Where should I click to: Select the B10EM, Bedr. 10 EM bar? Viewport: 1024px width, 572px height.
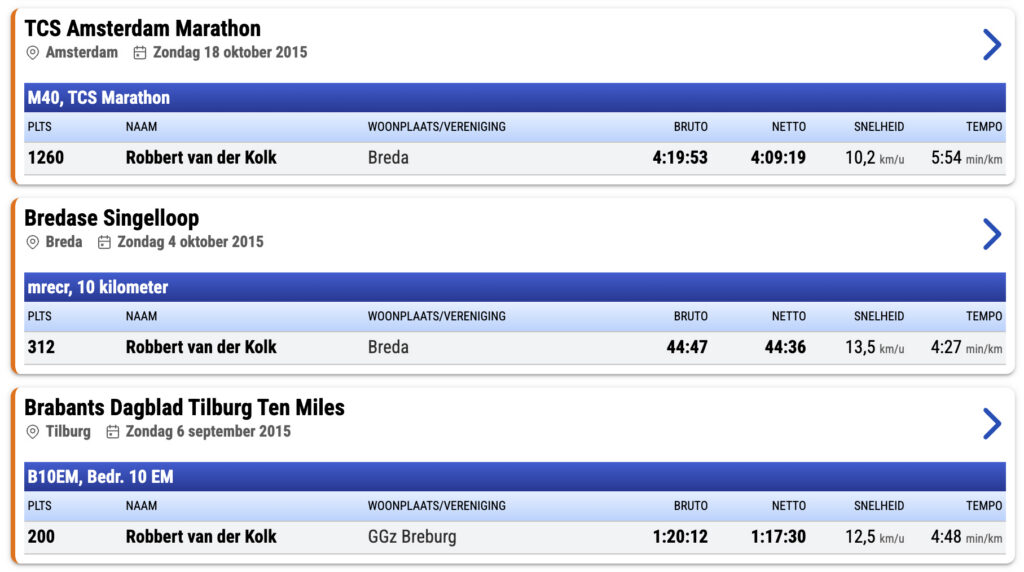[515, 476]
